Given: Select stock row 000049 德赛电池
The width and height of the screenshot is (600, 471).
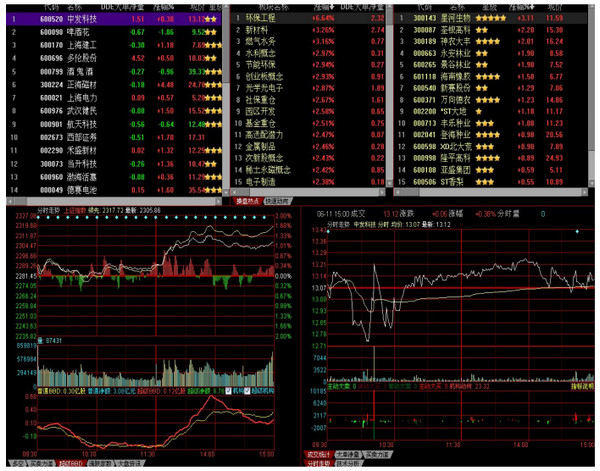Looking at the screenshot, I should coord(114,190).
